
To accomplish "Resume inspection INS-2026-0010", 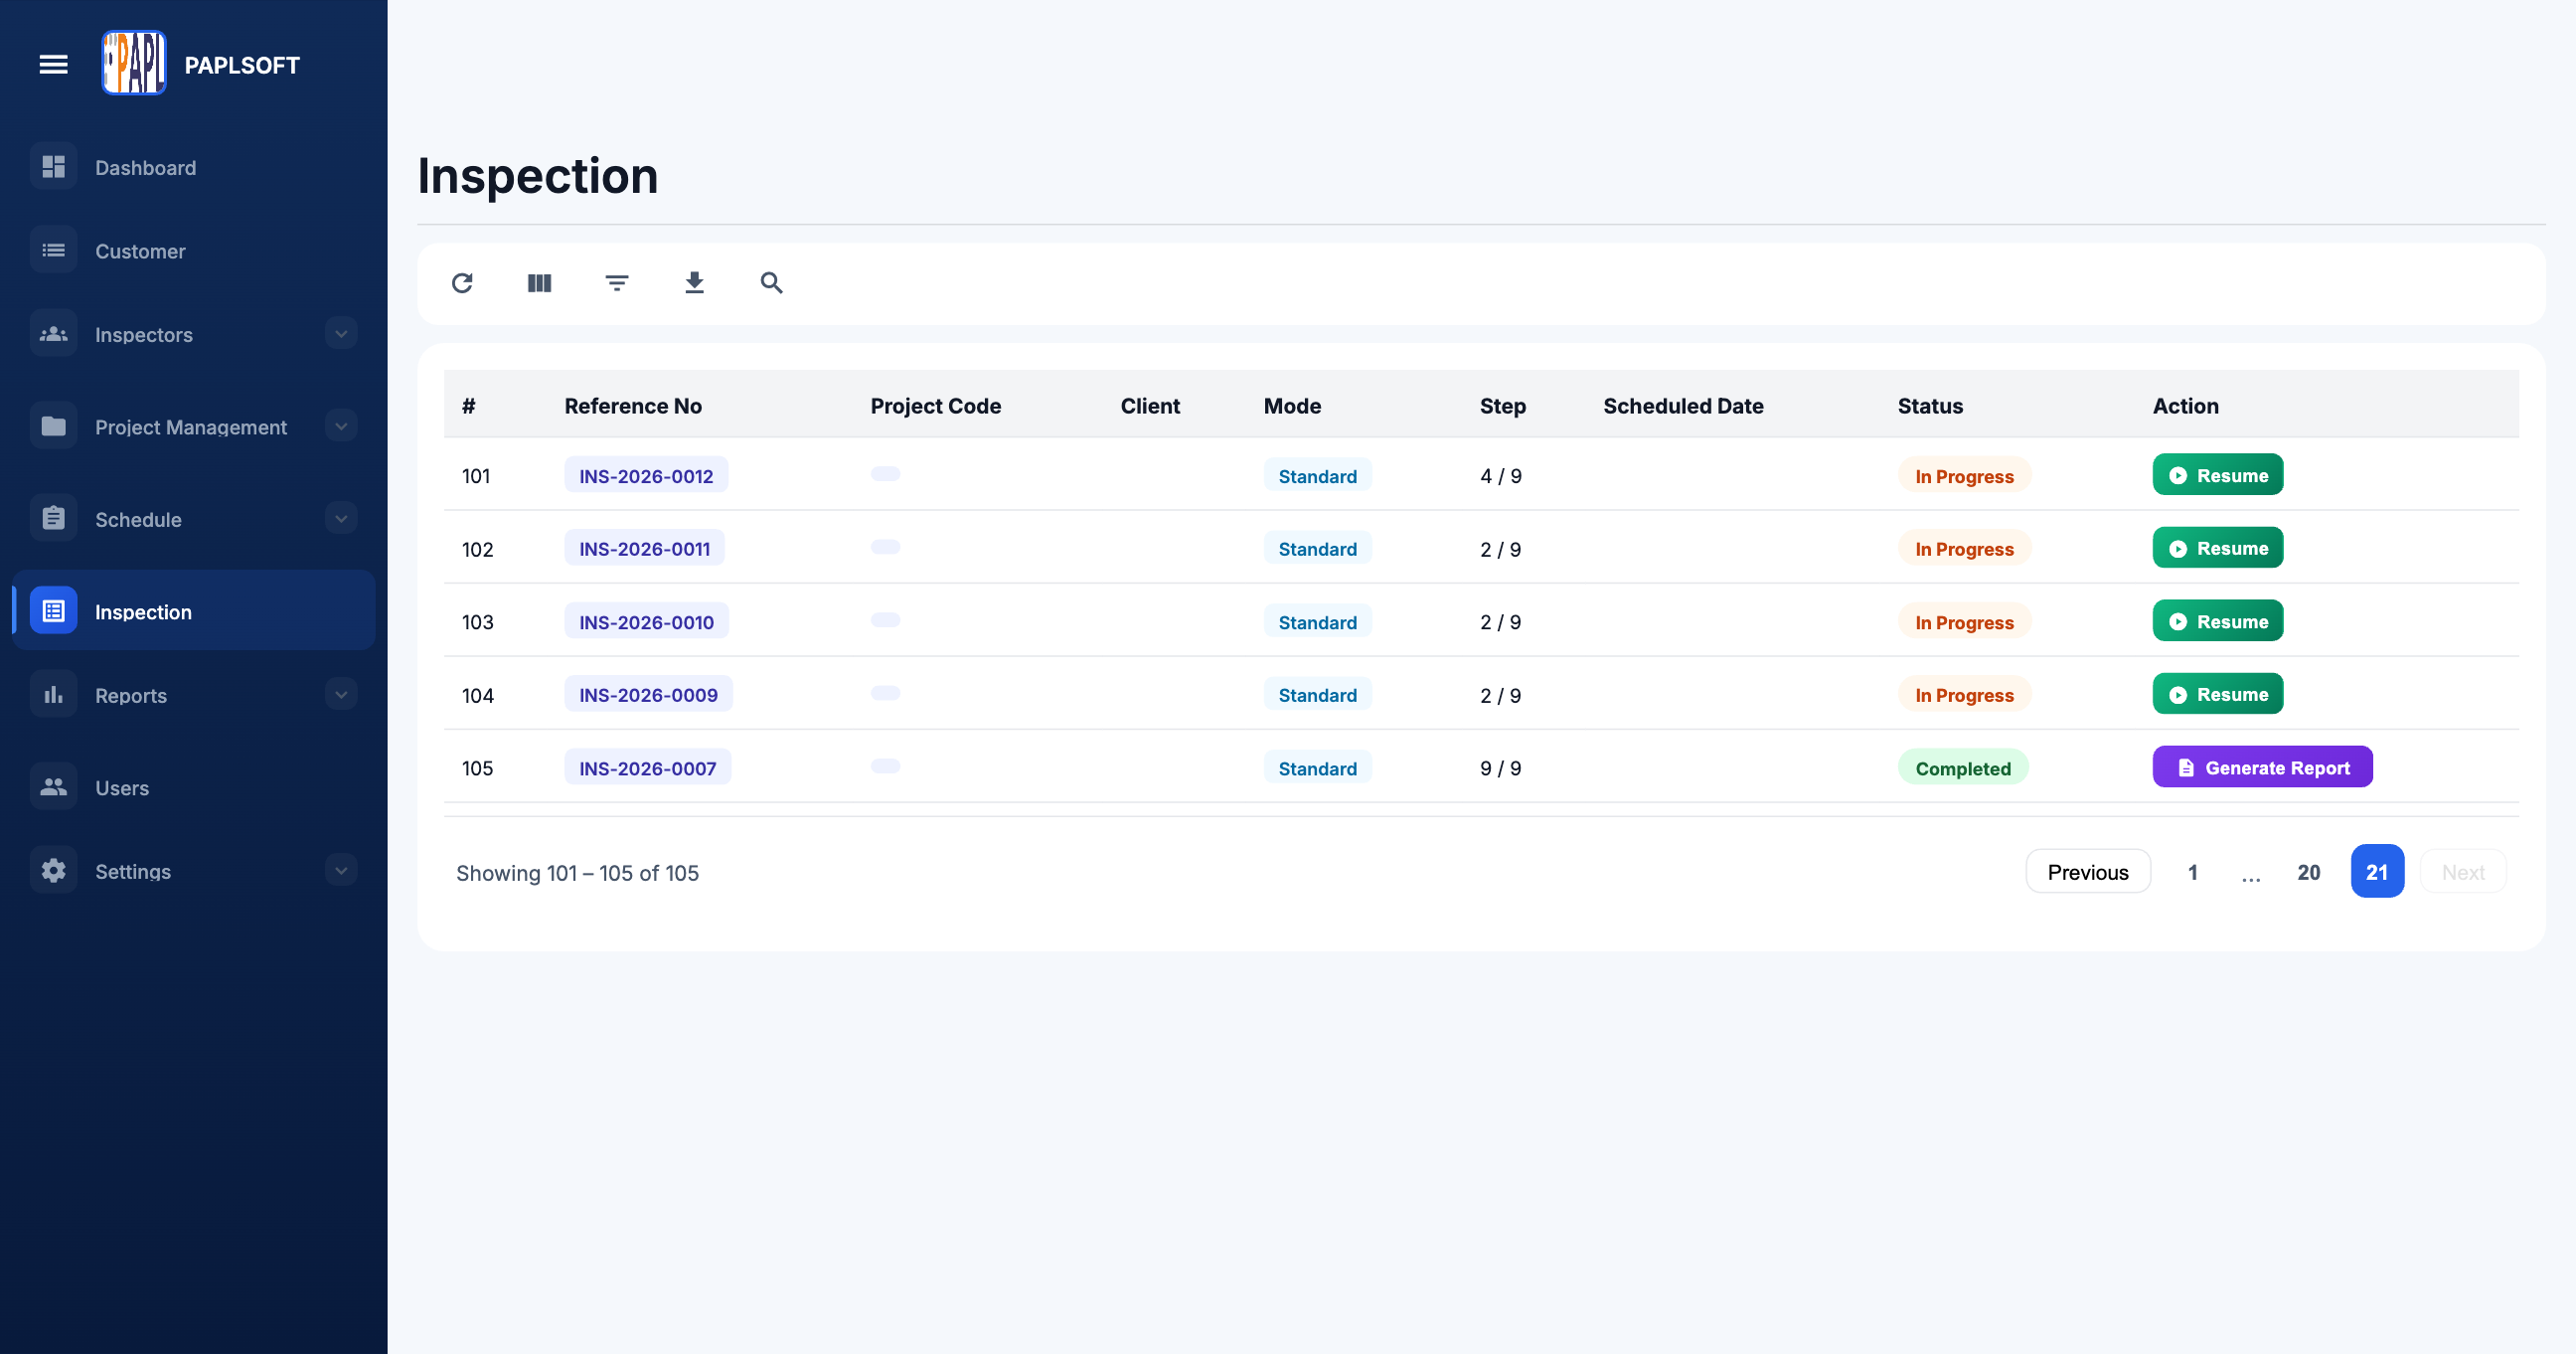I will [2217, 621].
